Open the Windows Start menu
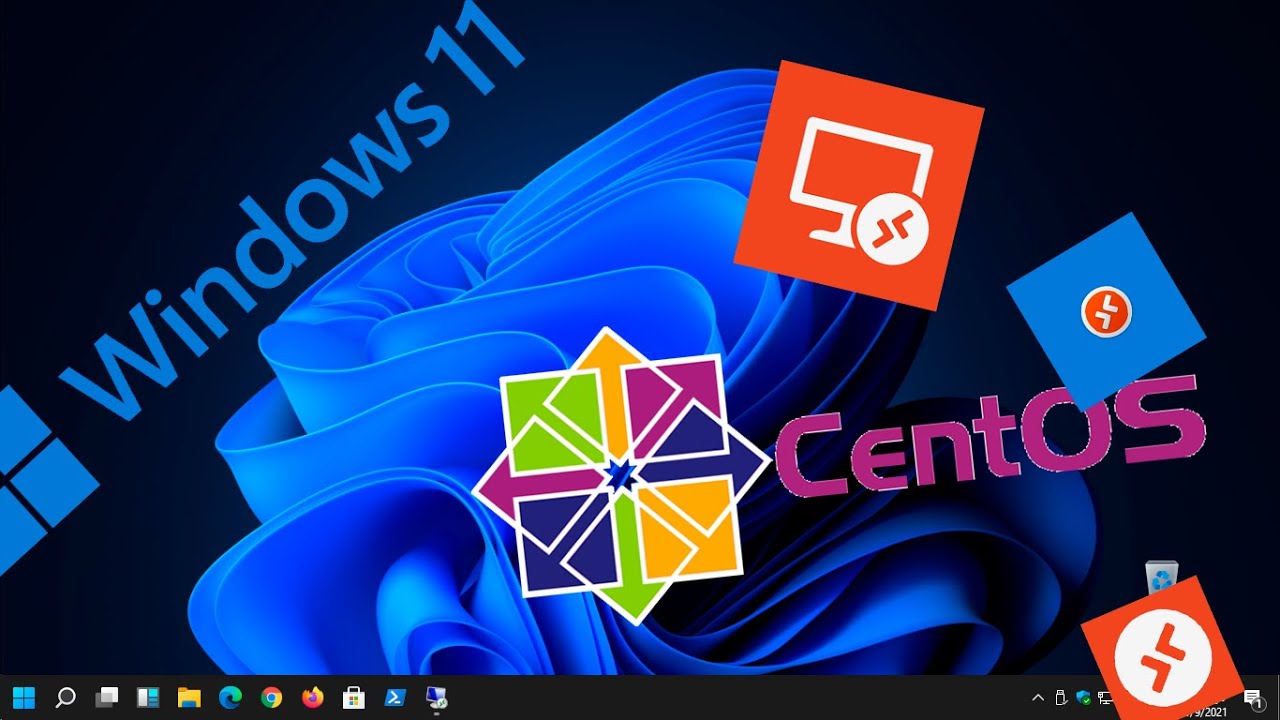 (x=23, y=697)
